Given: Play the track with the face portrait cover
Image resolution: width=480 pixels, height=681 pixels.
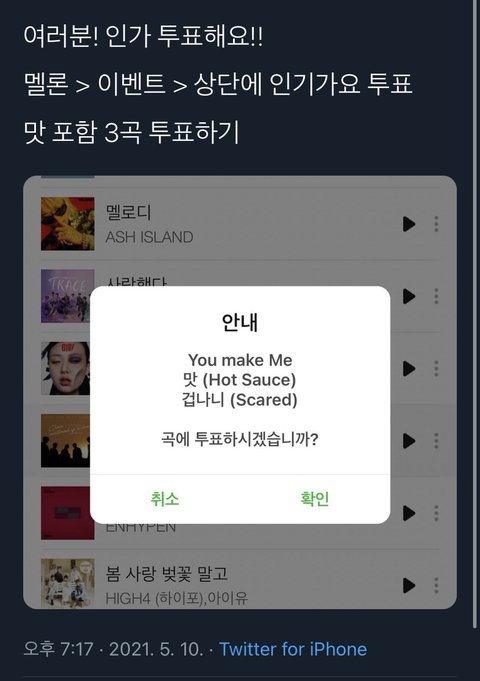Looking at the screenshot, I should tap(409, 369).
